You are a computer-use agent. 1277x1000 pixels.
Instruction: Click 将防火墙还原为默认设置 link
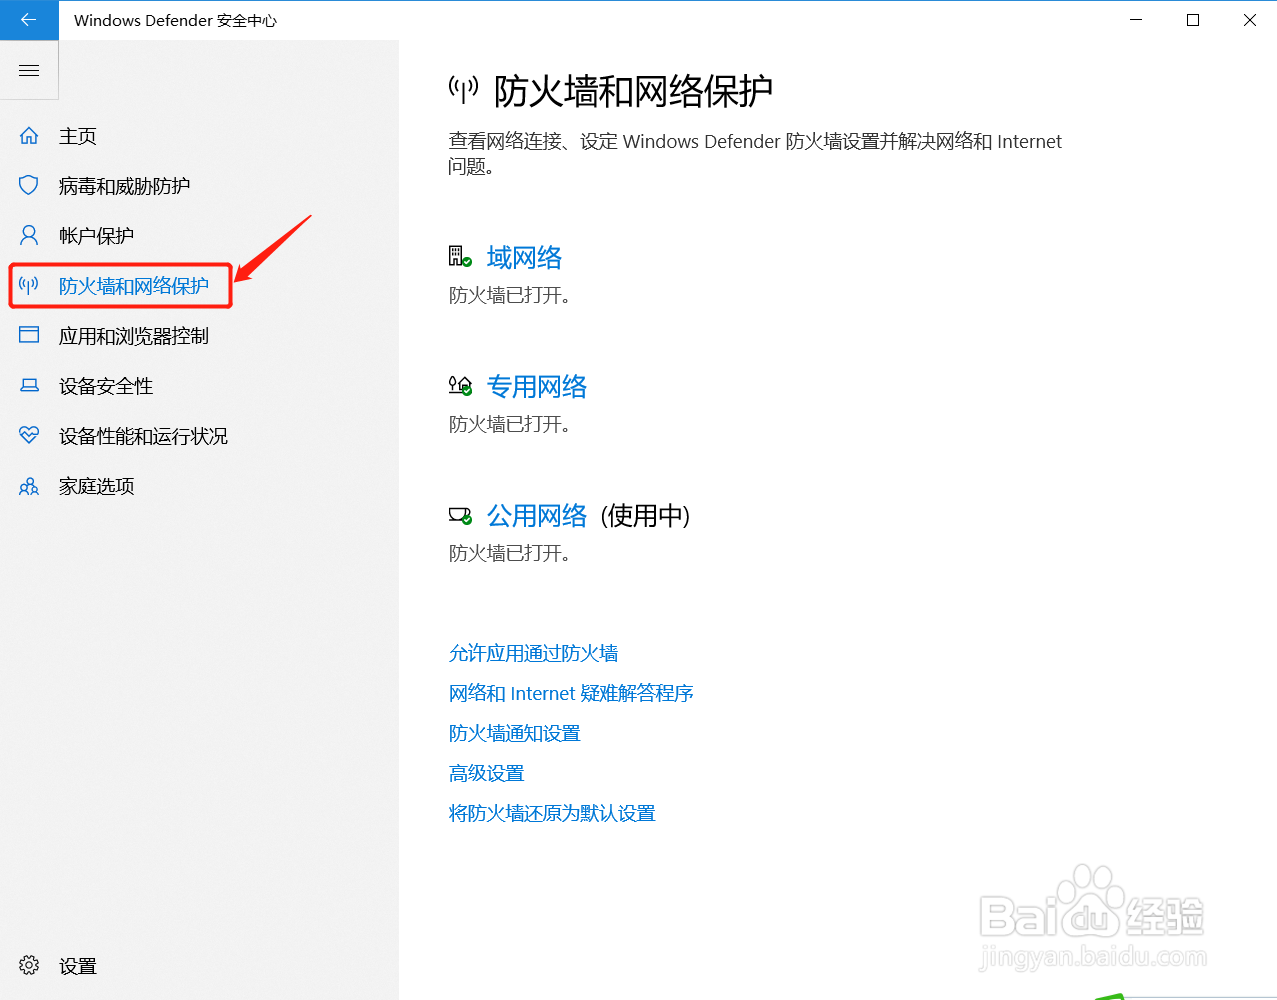(x=552, y=813)
